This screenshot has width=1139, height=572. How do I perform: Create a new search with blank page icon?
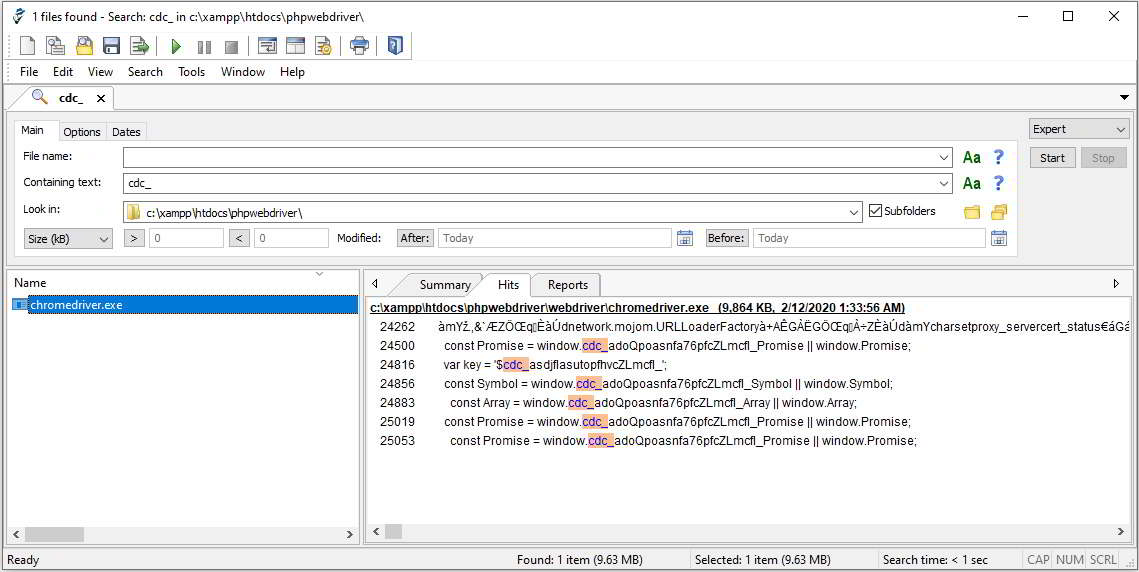point(28,47)
